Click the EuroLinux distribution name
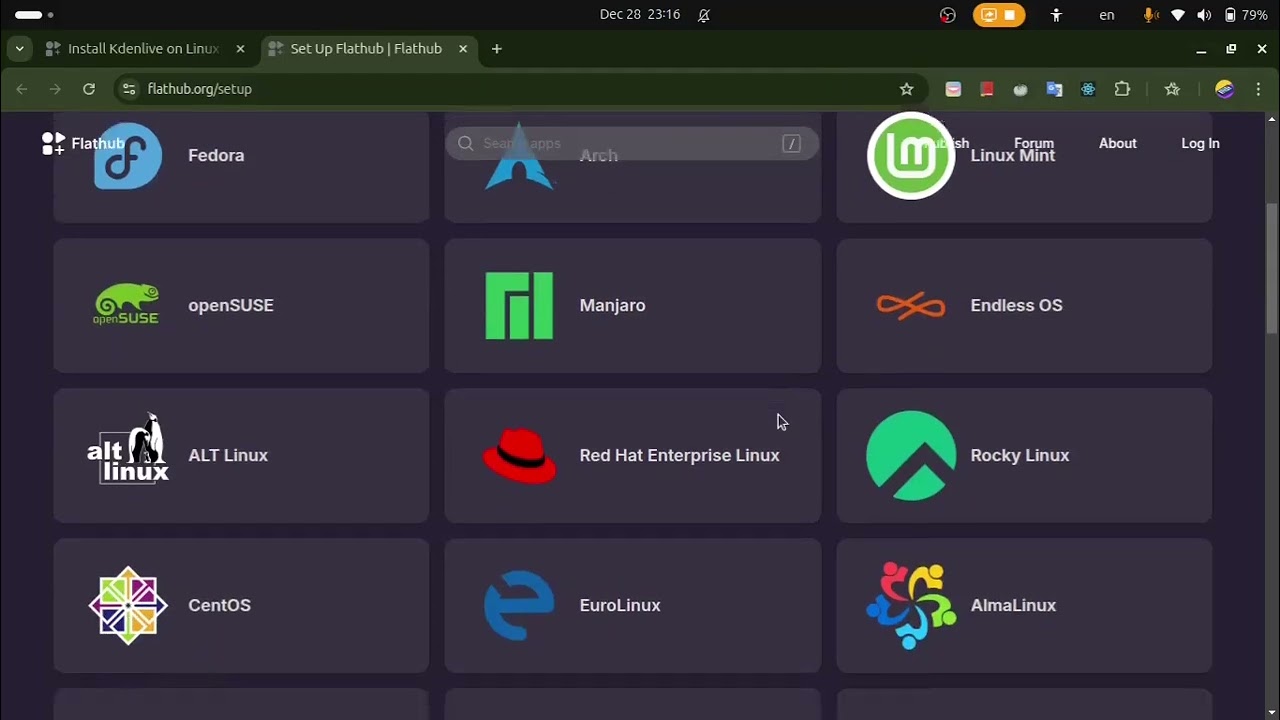 click(620, 605)
